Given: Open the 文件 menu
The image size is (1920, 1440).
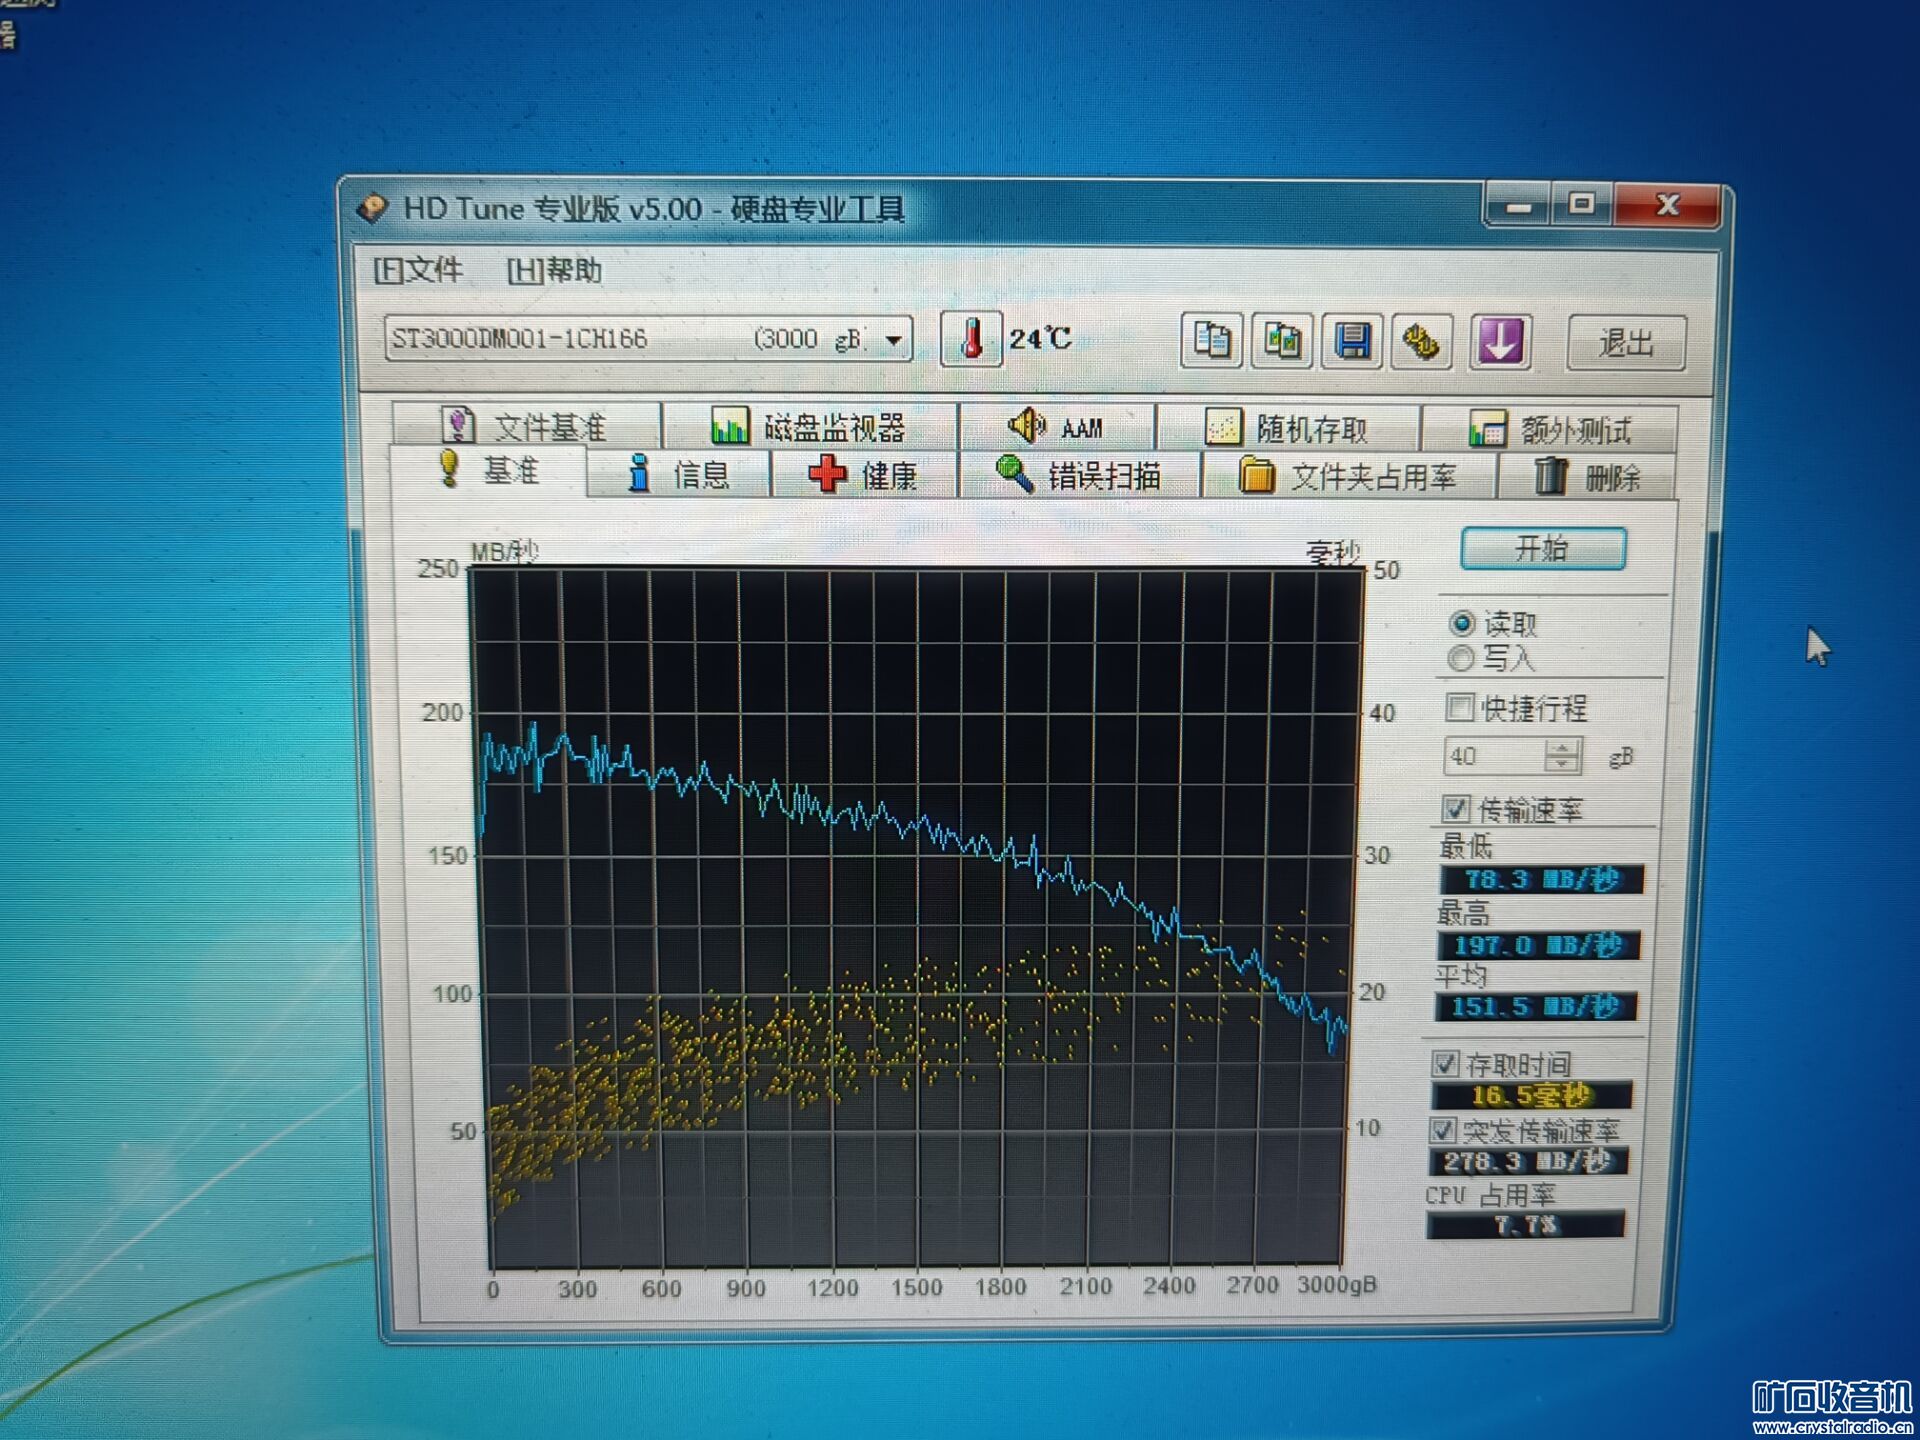Looking at the screenshot, I should [417, 270].
